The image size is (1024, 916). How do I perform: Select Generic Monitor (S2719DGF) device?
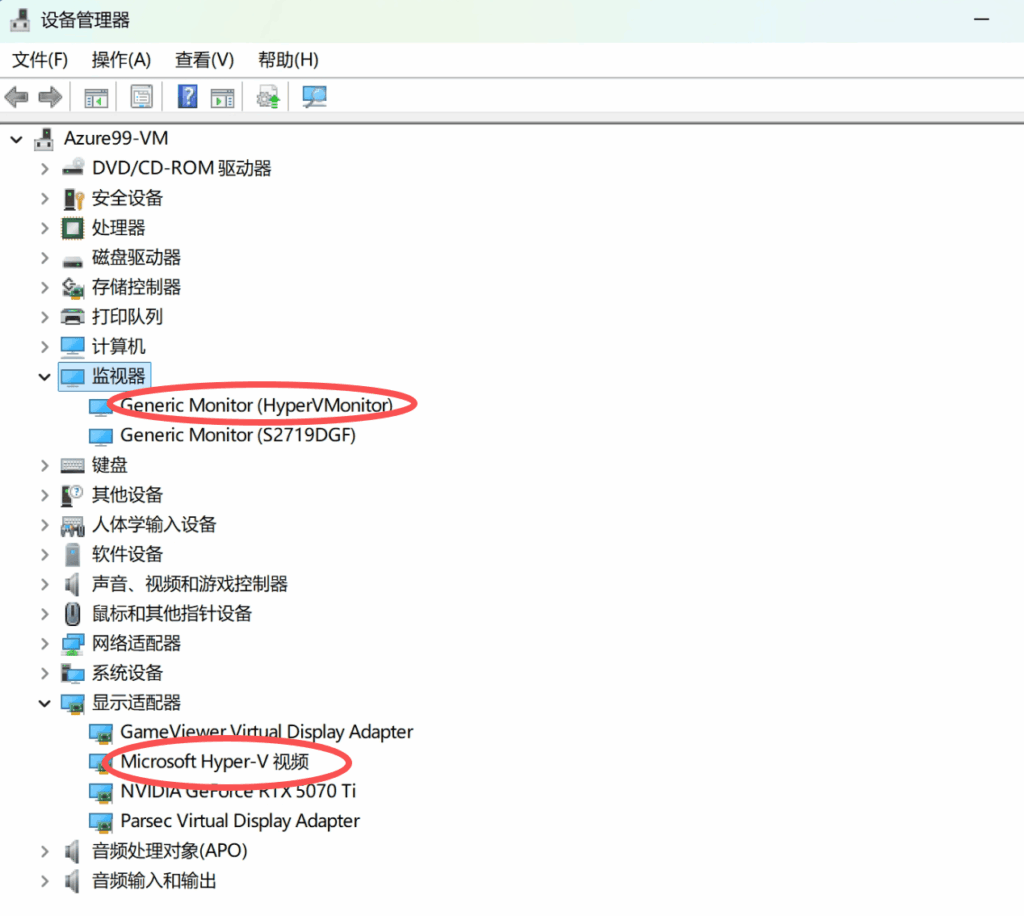coord(238,435)
